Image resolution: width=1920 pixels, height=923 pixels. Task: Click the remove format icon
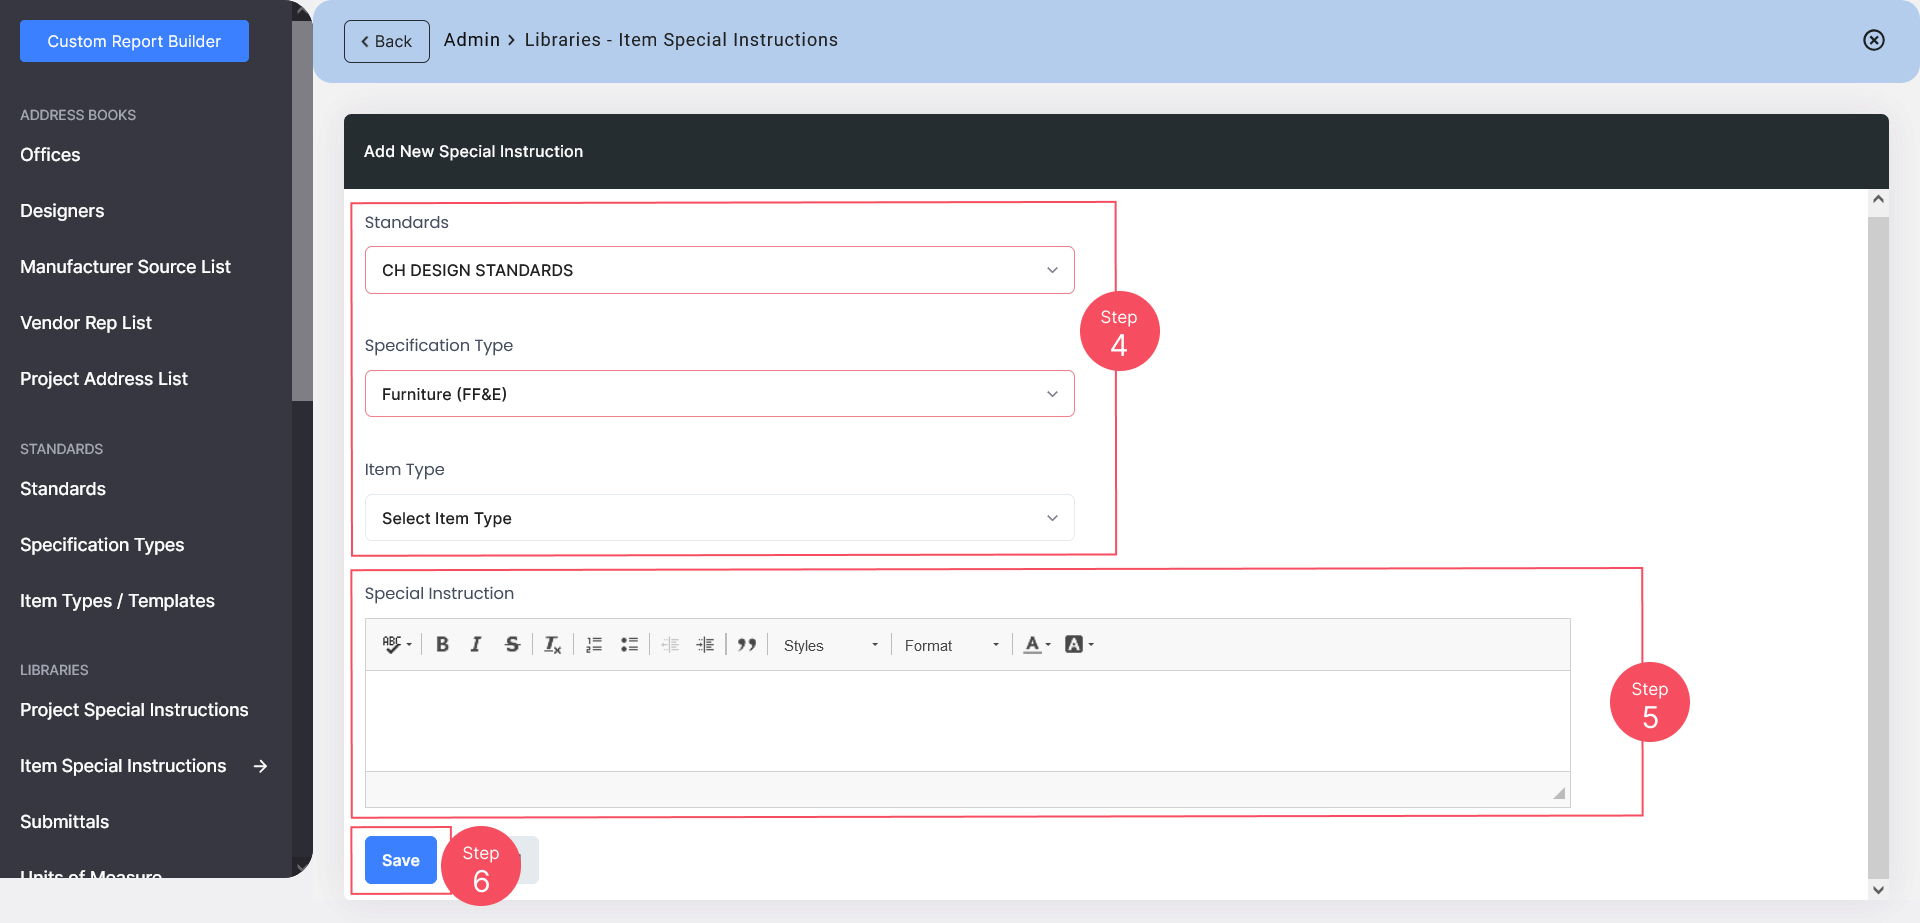pos(552,645)
